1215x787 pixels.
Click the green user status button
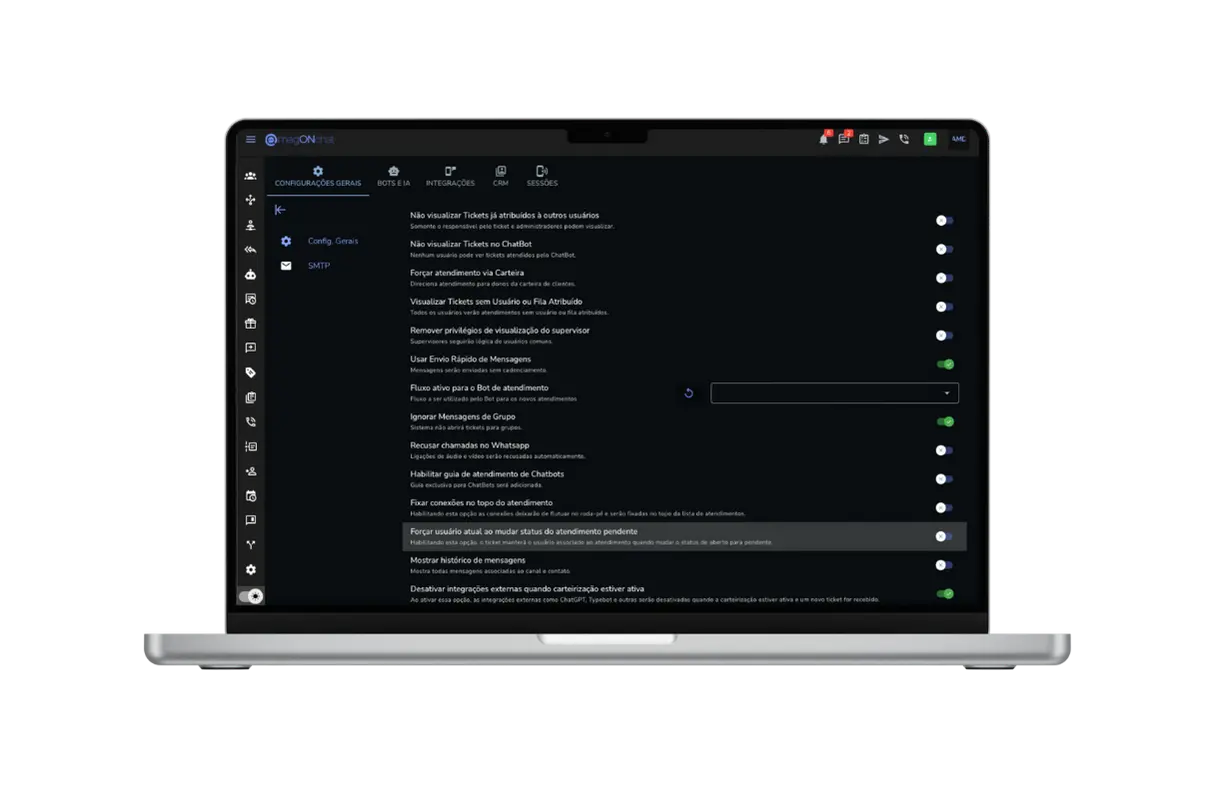pos(930,139)
